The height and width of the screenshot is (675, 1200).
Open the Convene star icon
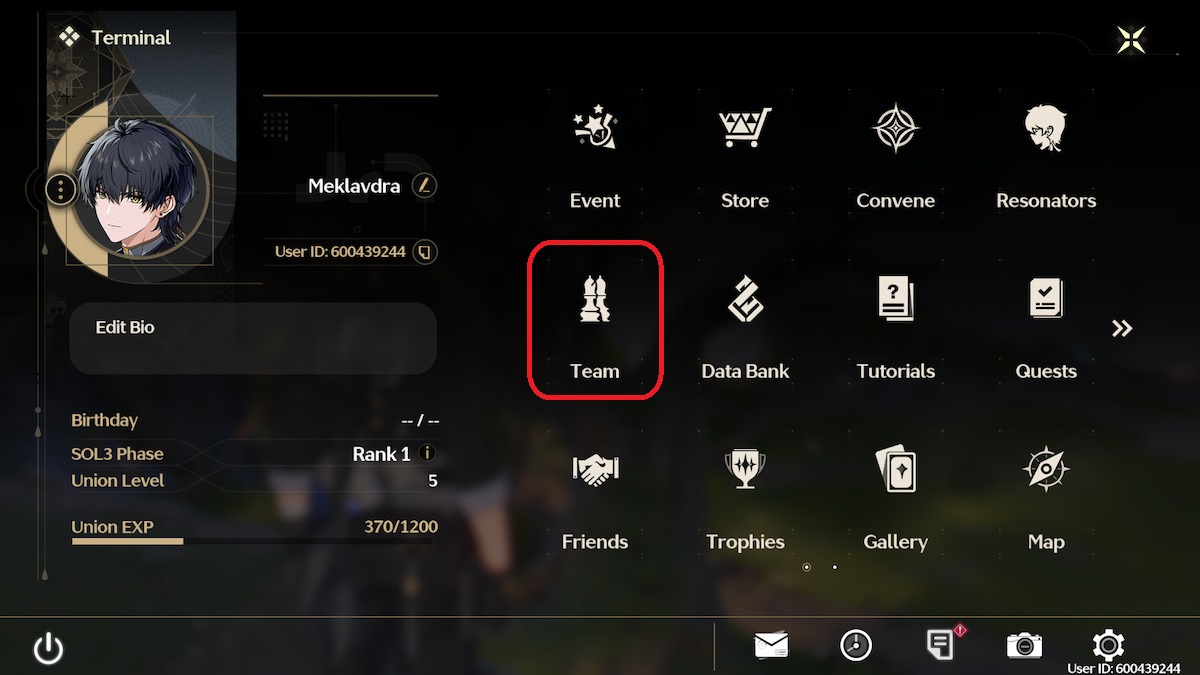pyautogui.click(x=895, y=128)
